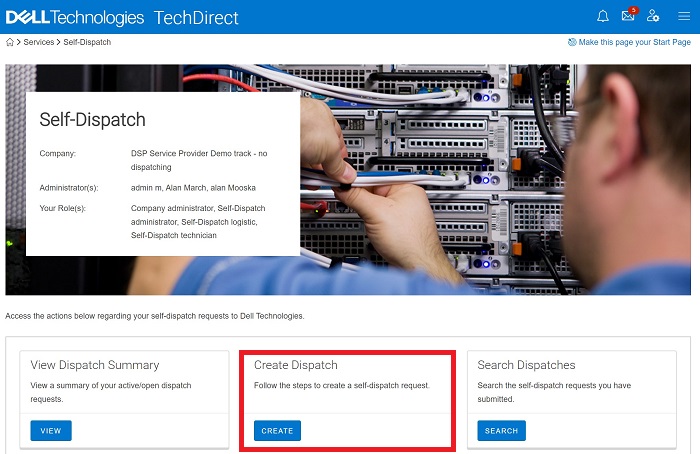Screen dimensions: 700x454
Task: Click 'DSP Service Provider Demo track' company value
Action: (x=199, y=160)
